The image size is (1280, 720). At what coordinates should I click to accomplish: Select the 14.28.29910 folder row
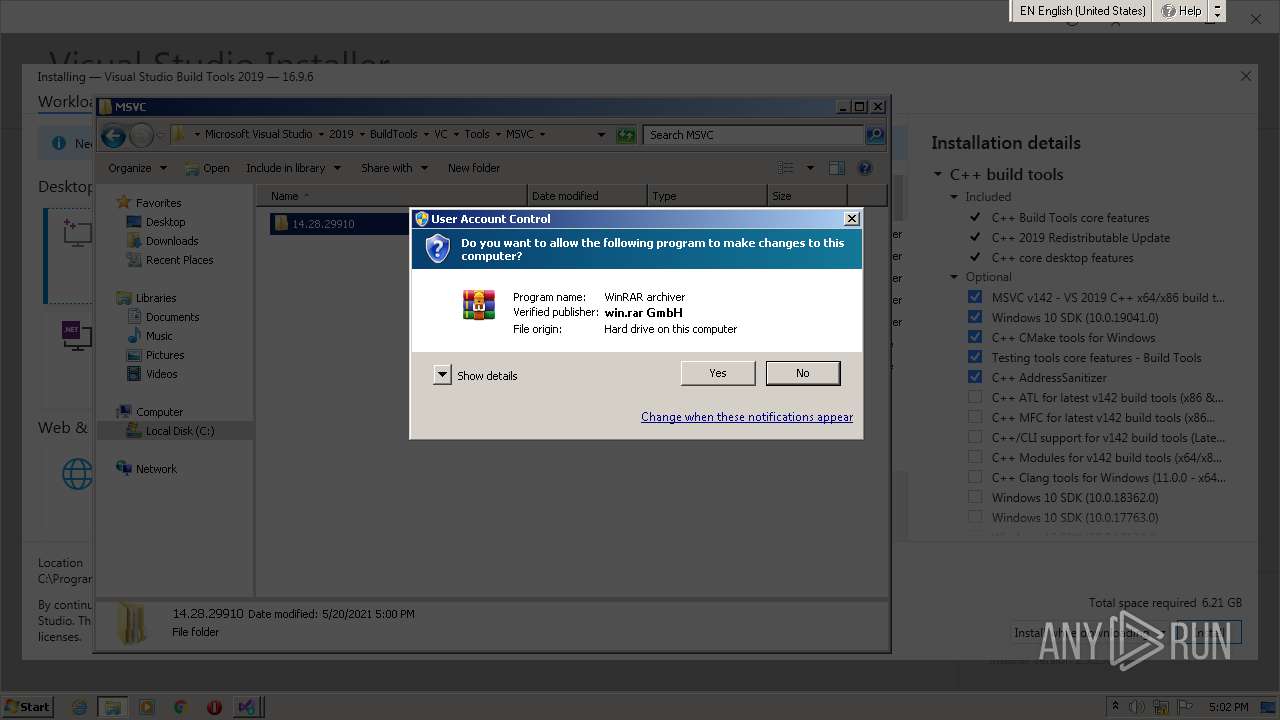(340, 224)
